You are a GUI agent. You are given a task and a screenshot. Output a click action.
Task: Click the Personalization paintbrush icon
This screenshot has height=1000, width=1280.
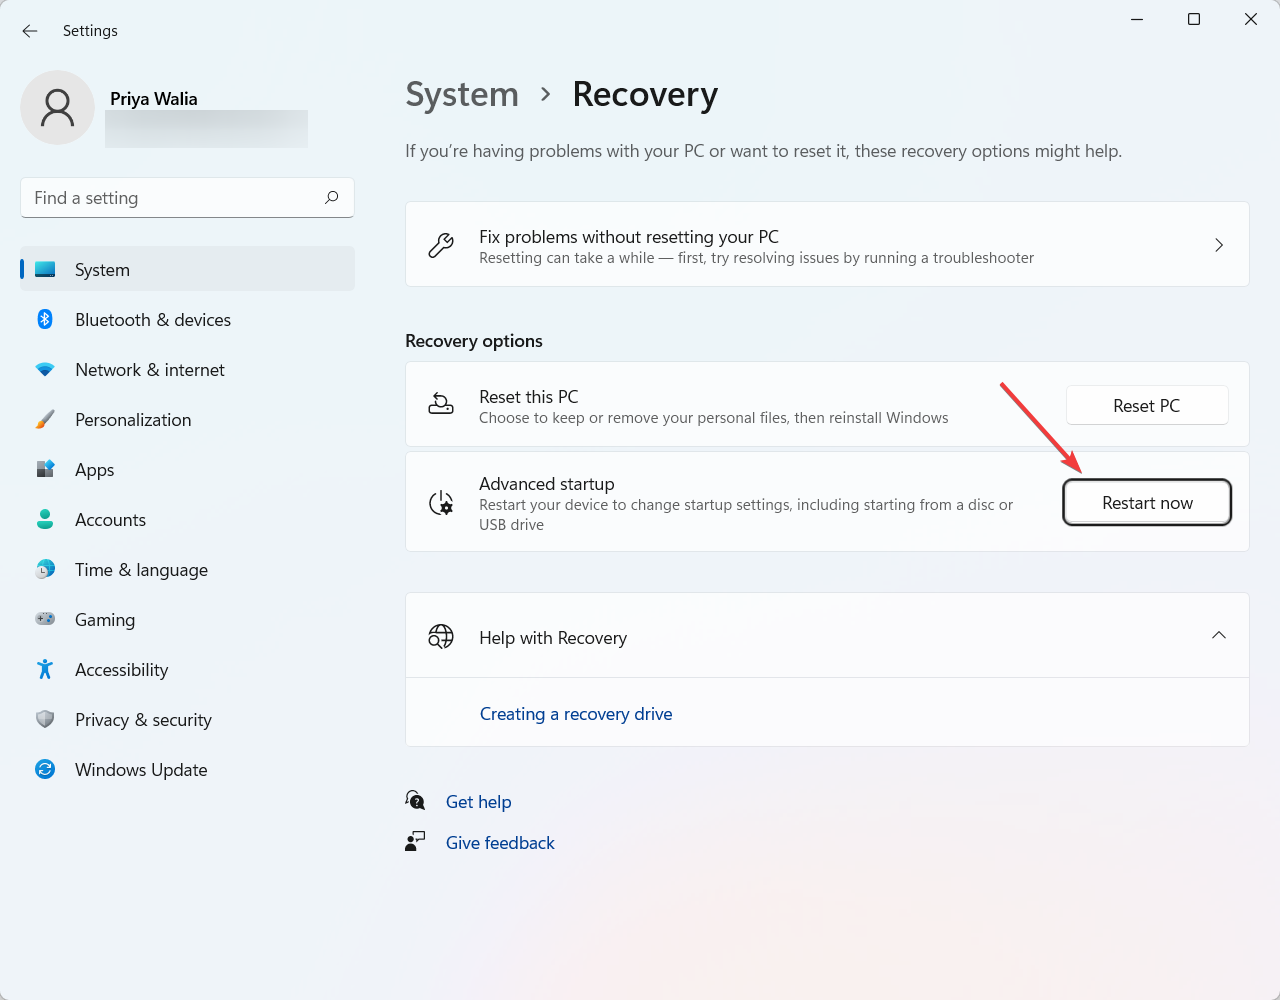[x=45, y=420]
